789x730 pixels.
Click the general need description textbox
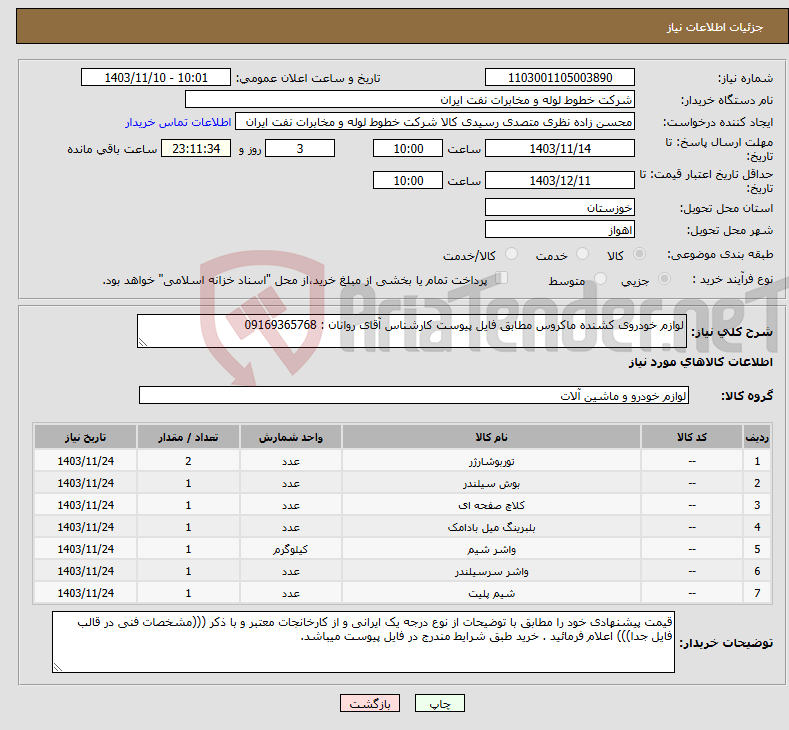412,331
